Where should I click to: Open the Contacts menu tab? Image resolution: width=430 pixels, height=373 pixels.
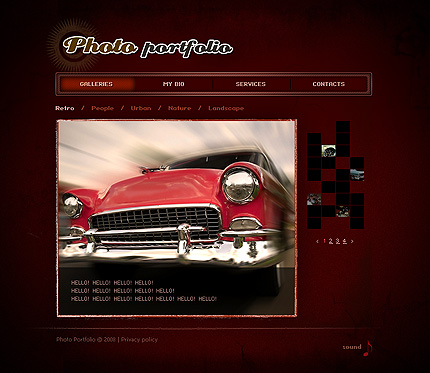(329, 84)
